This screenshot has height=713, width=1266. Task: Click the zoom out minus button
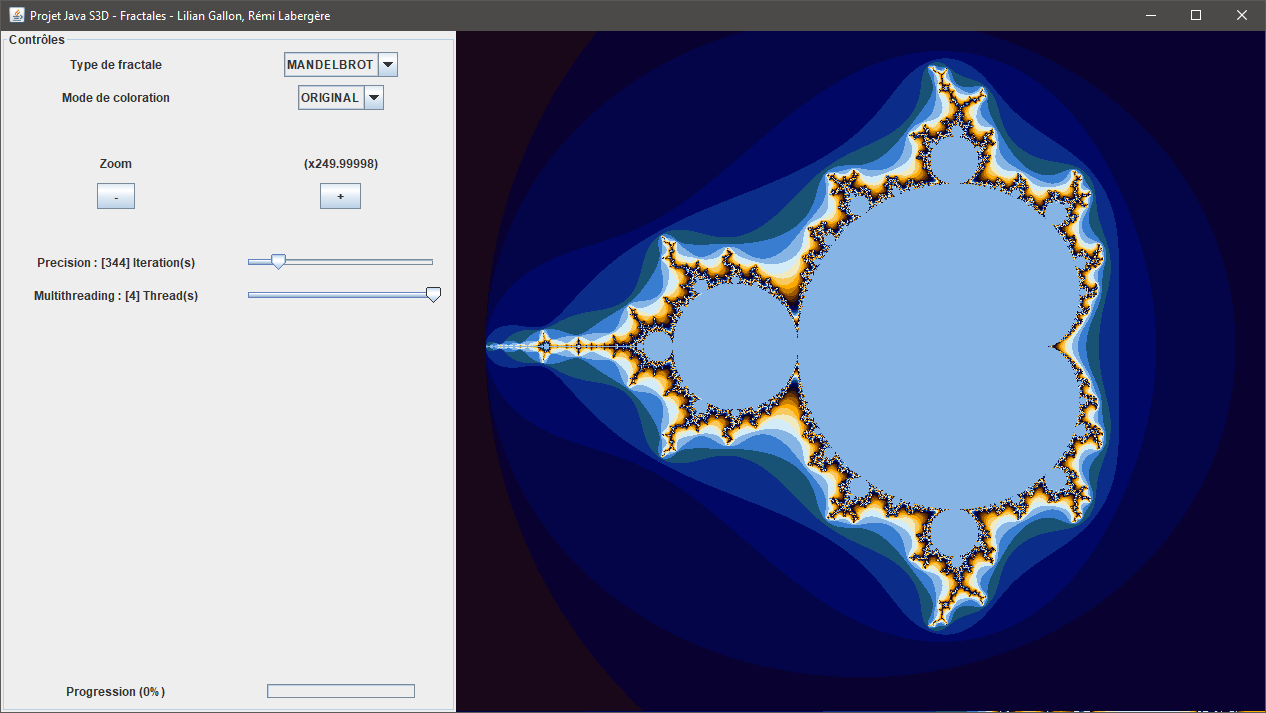tap(116, 197)
